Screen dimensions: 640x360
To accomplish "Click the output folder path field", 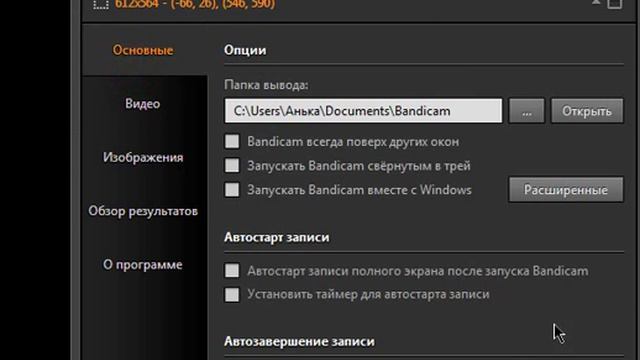I will pos(363,111).
